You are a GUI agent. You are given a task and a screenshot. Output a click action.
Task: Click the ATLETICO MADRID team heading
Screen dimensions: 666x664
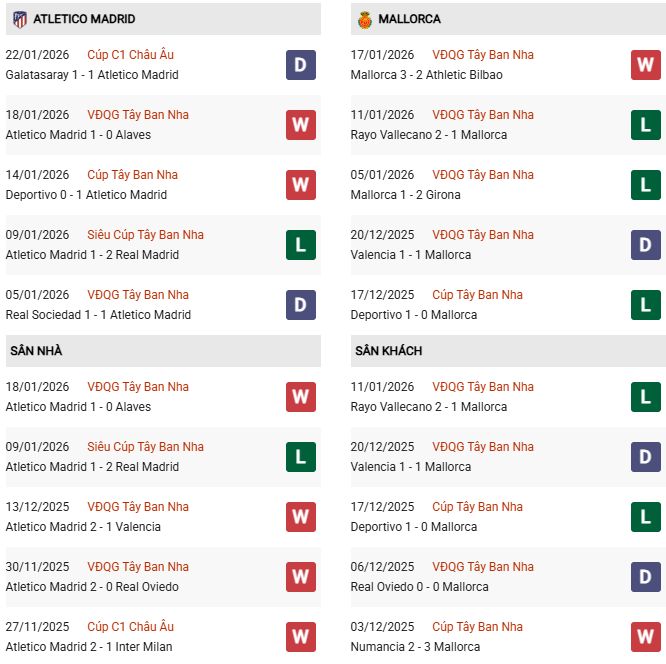click(x=84, y=19)
